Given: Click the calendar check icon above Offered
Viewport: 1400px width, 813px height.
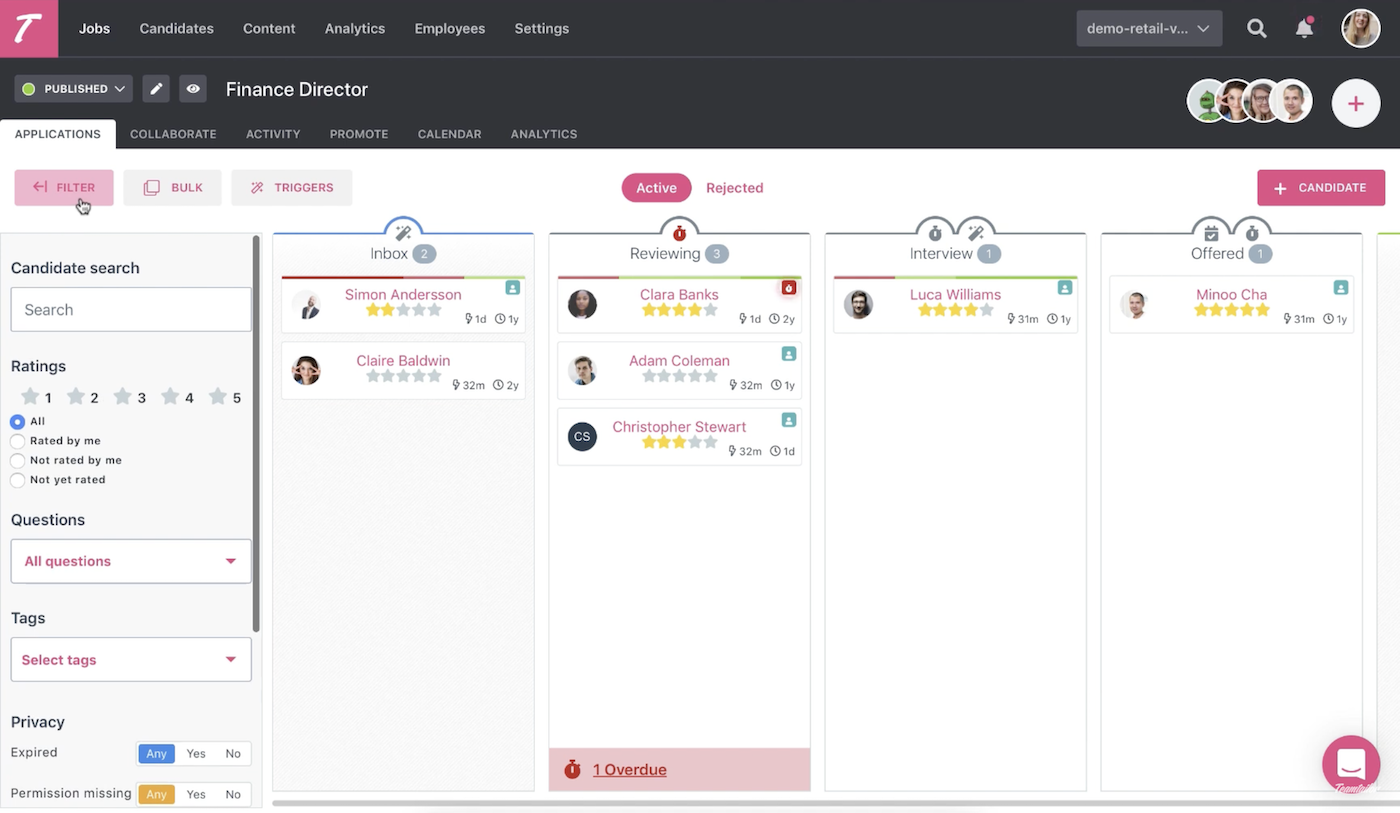Looking at the screenshot, I should click(1211, 232).
